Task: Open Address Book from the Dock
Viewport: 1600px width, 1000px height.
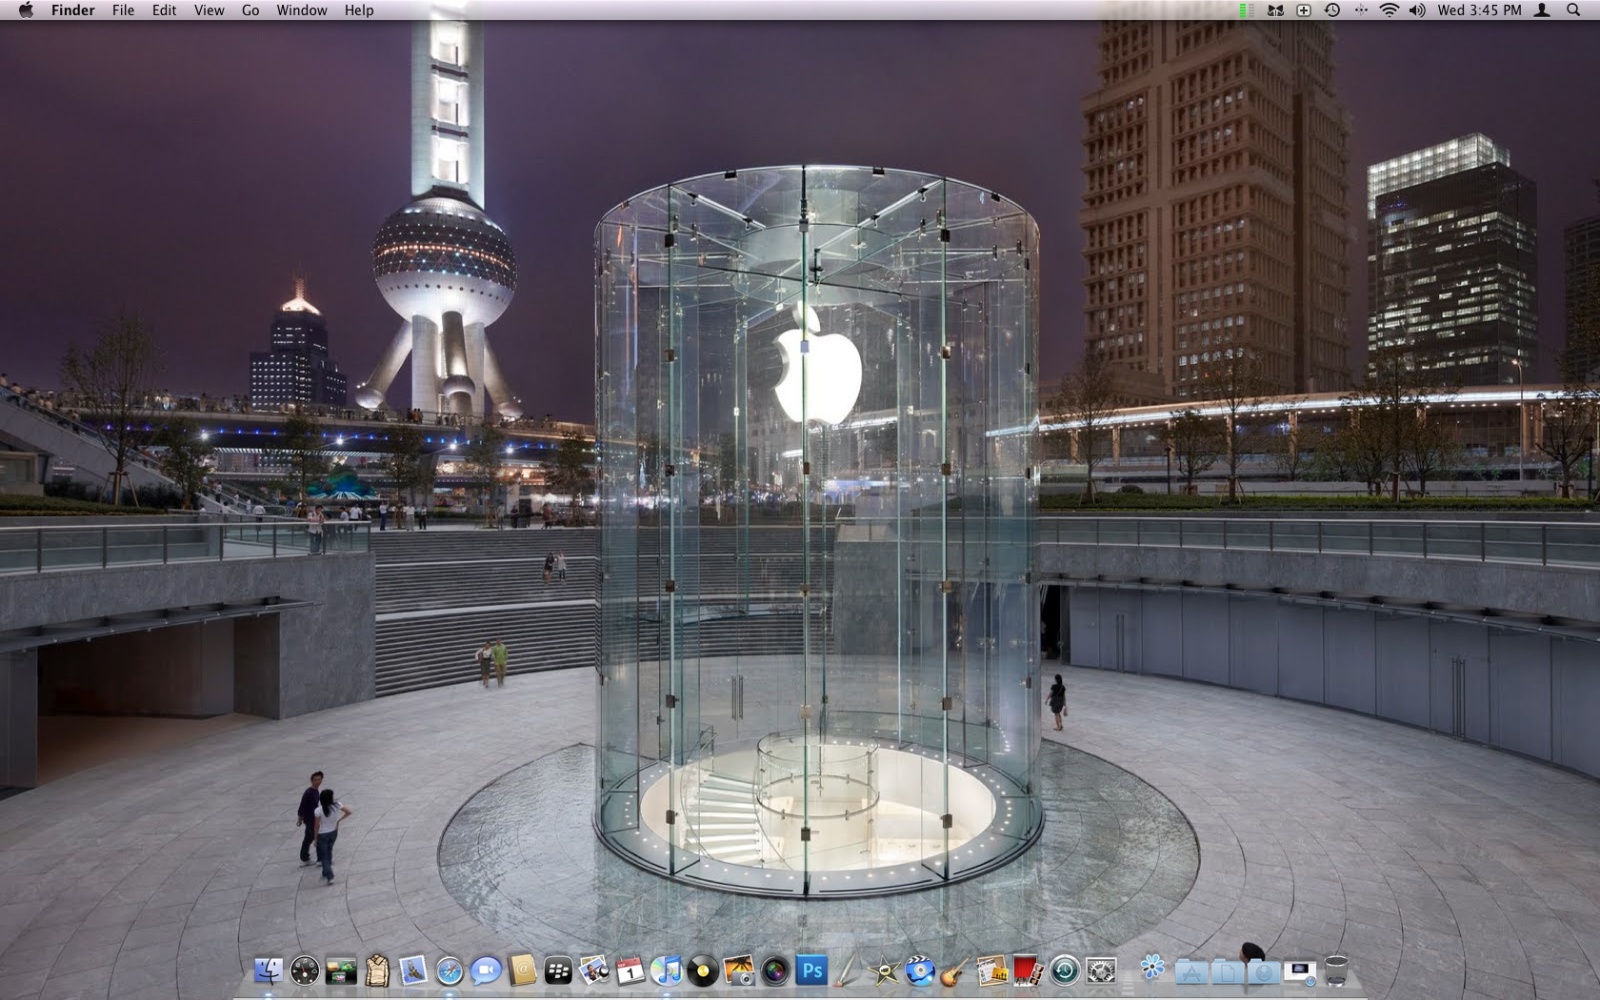Action: pyautogui.click(x=522, y=970)
